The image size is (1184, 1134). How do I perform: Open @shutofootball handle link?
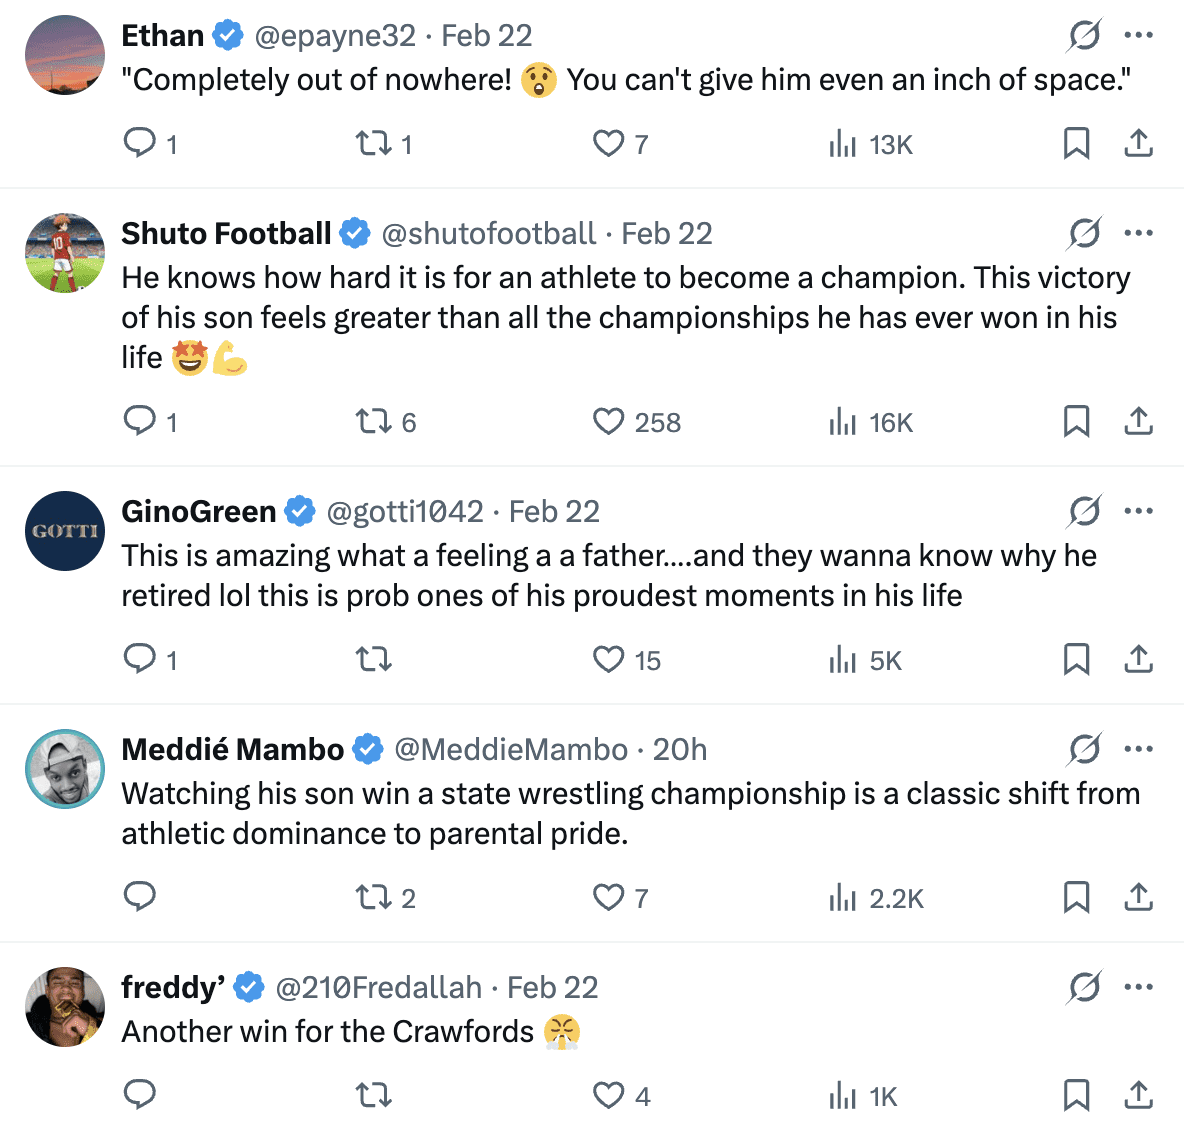[488, 234]
